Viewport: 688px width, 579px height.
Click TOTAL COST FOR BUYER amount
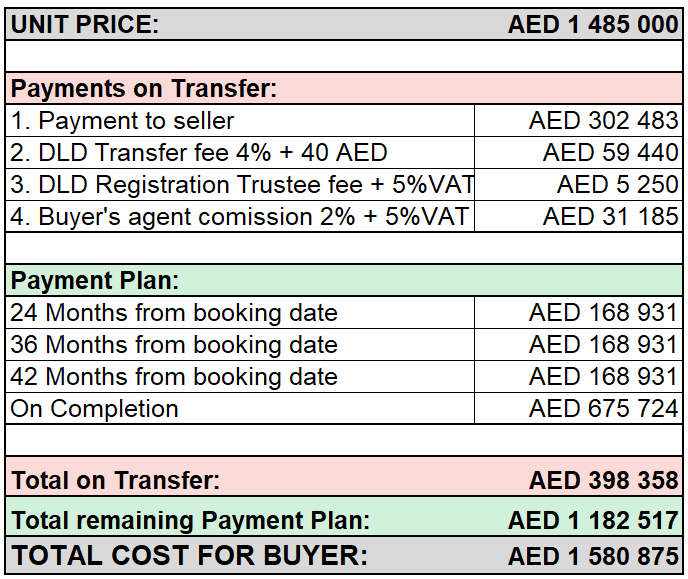593,556
